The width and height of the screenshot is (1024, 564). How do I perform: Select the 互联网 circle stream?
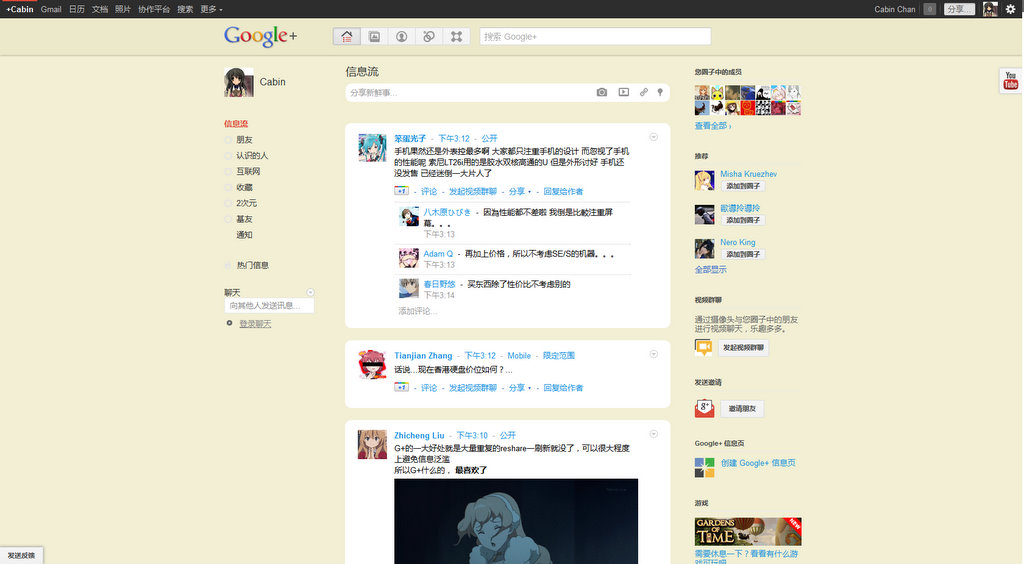tap(248, 171)
